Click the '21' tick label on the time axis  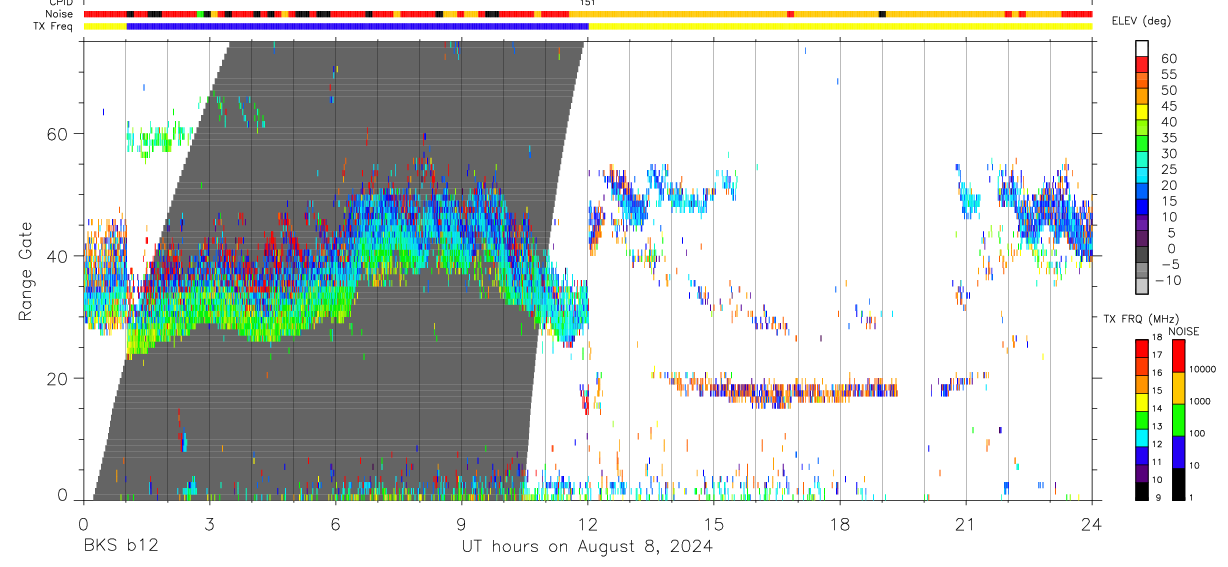pos(966,523)
